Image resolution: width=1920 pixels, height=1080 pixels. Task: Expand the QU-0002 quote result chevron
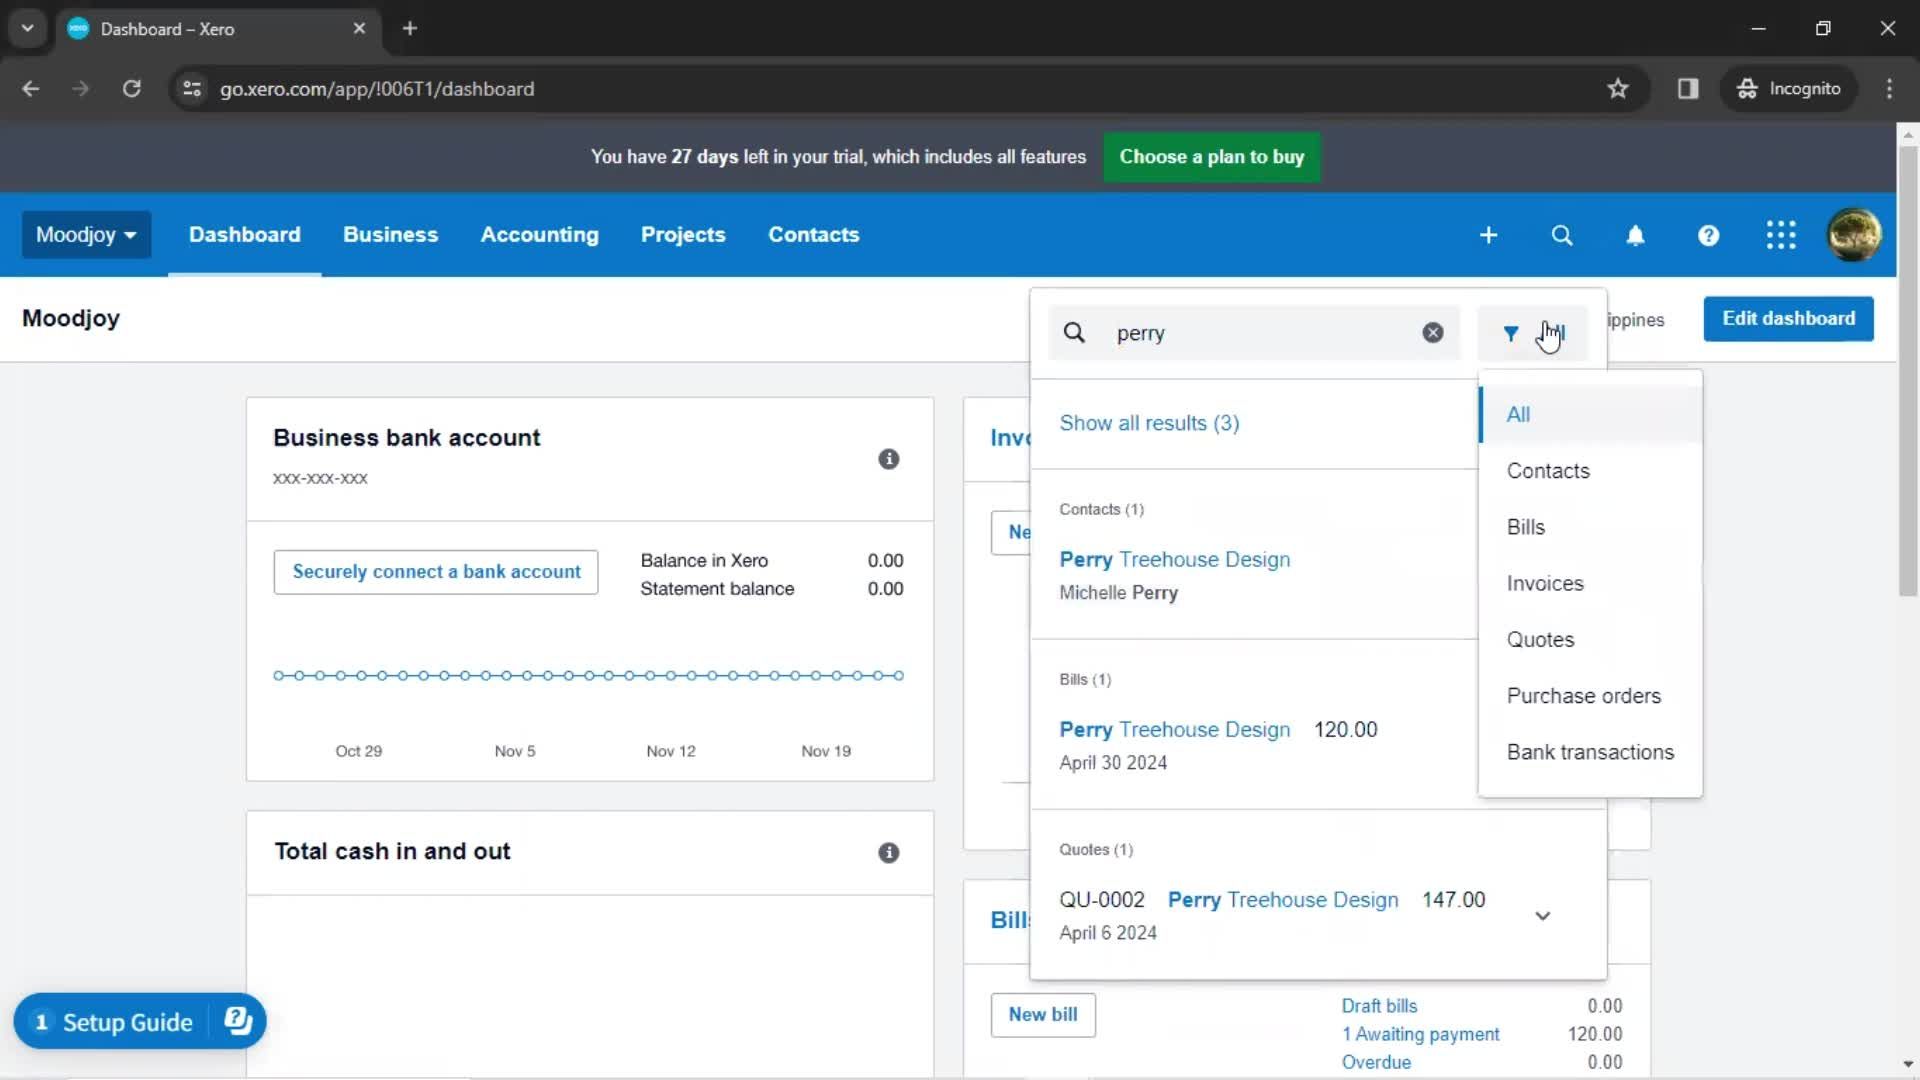point(1542,916)
